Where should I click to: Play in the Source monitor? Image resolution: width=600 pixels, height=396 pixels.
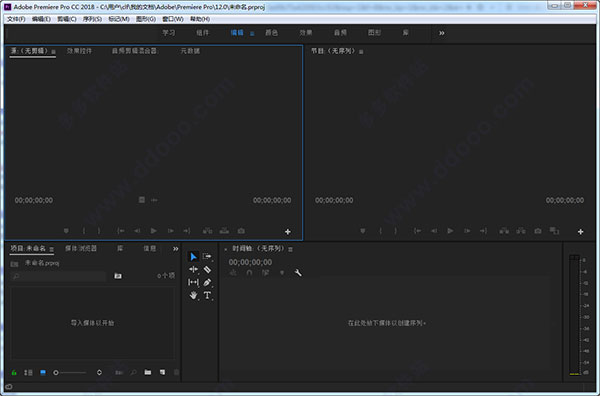(153, 231)
